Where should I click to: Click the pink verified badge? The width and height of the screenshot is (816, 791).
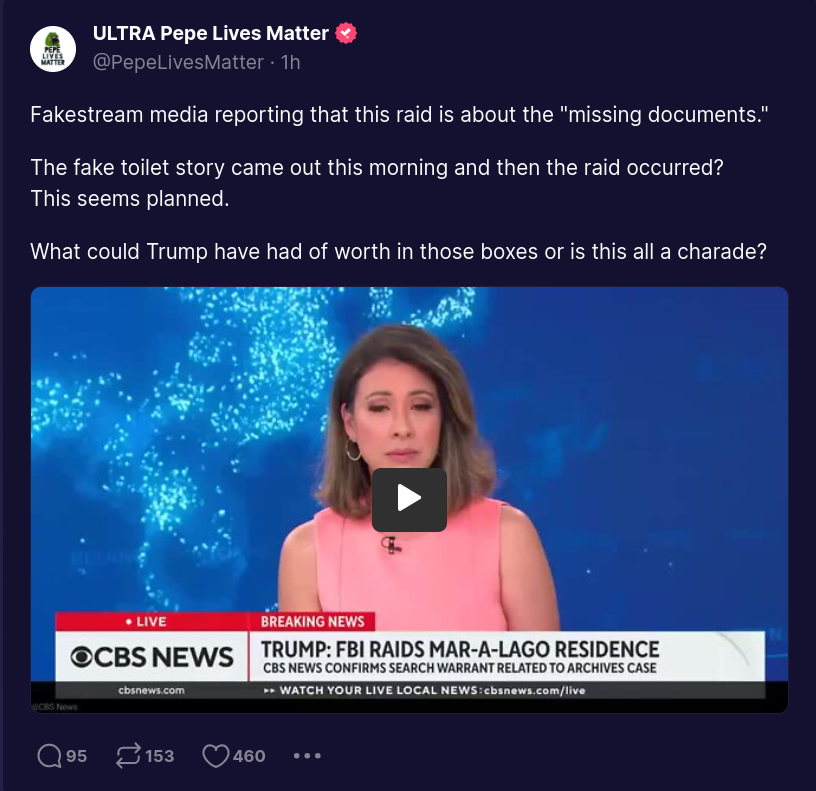coord(346,33)
